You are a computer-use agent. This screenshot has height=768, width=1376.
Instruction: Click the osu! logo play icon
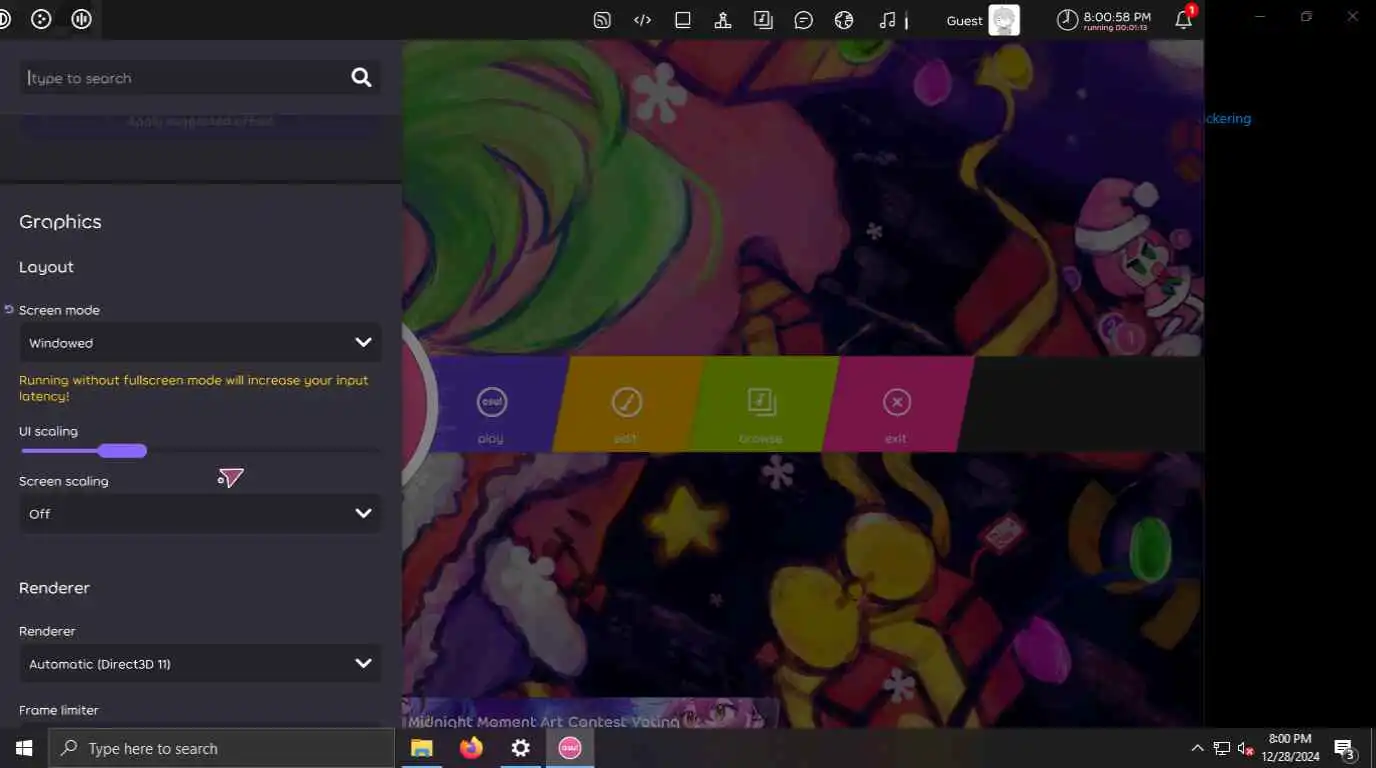pyautogui.click(x=491, y=402)
